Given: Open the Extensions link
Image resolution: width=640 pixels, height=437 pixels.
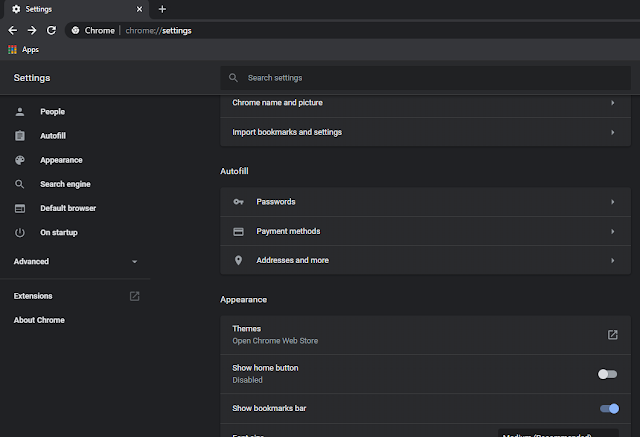Looking at the screenshot, I should pyautogui.click(x=34, y=296).
